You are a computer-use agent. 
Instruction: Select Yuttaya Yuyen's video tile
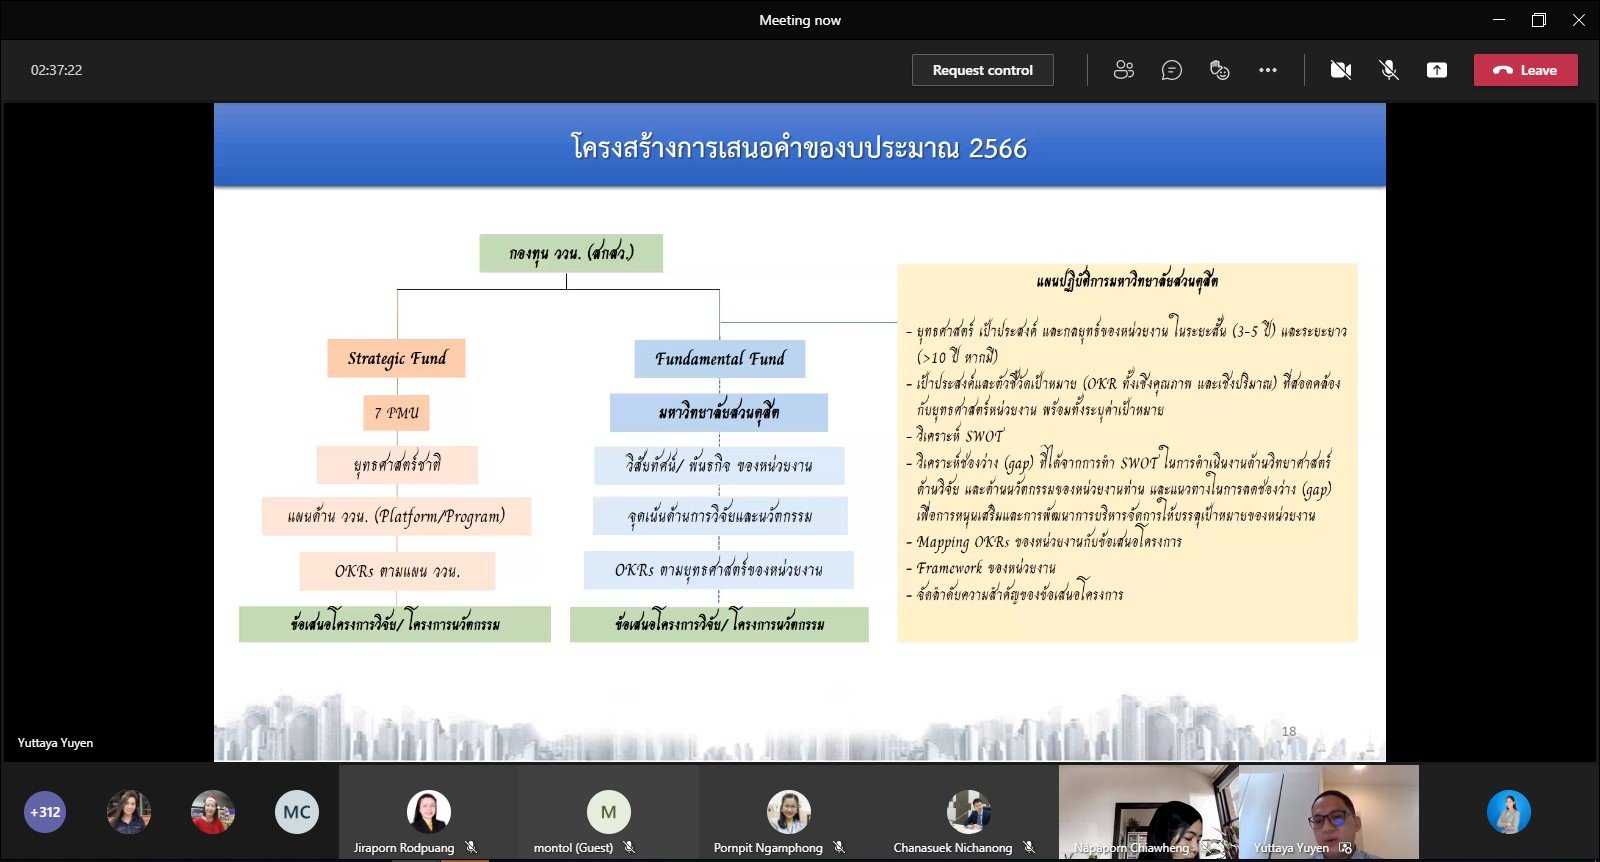click(x=1328, y=810)
